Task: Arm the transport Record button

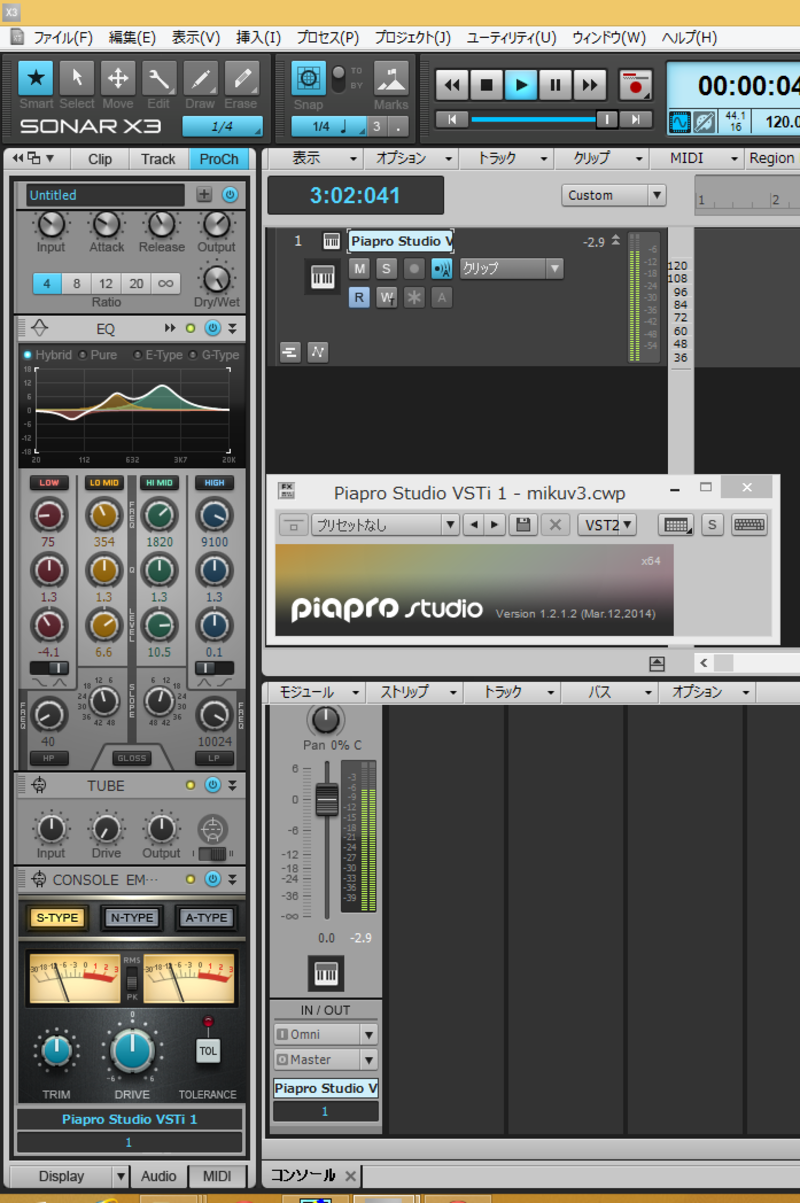Action: (x=635, y=84)
